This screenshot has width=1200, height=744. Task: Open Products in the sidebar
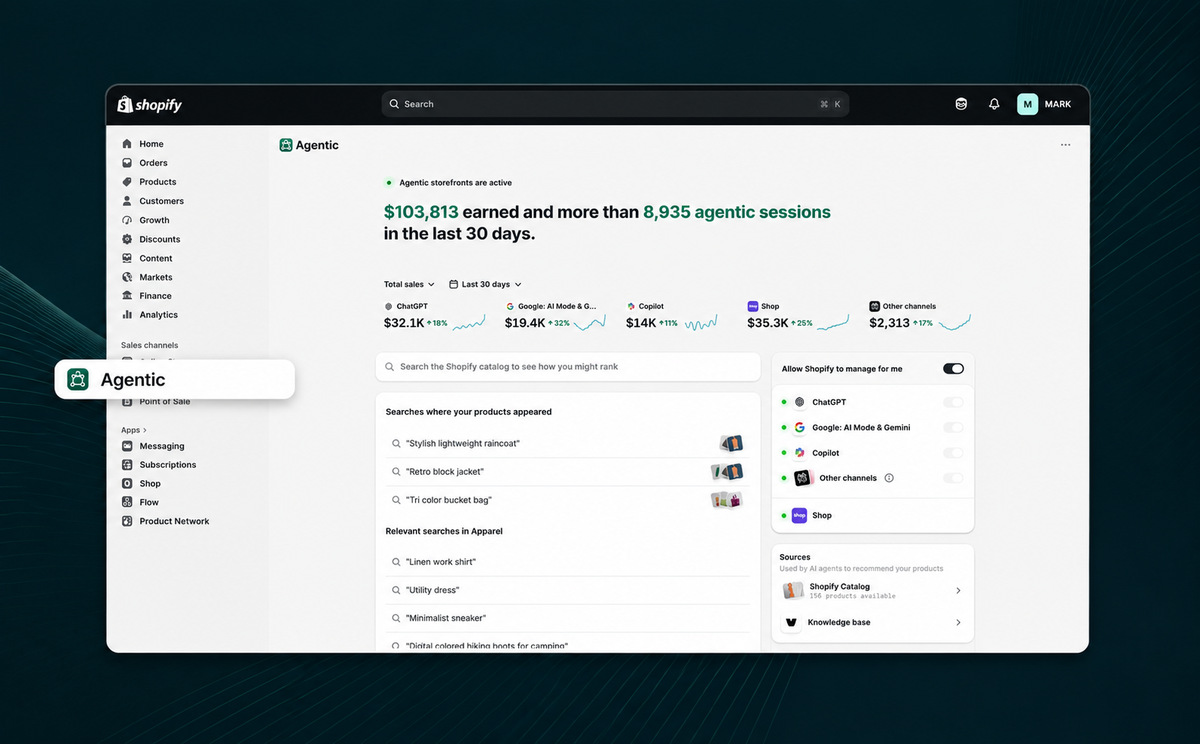(x=158, y=182)
